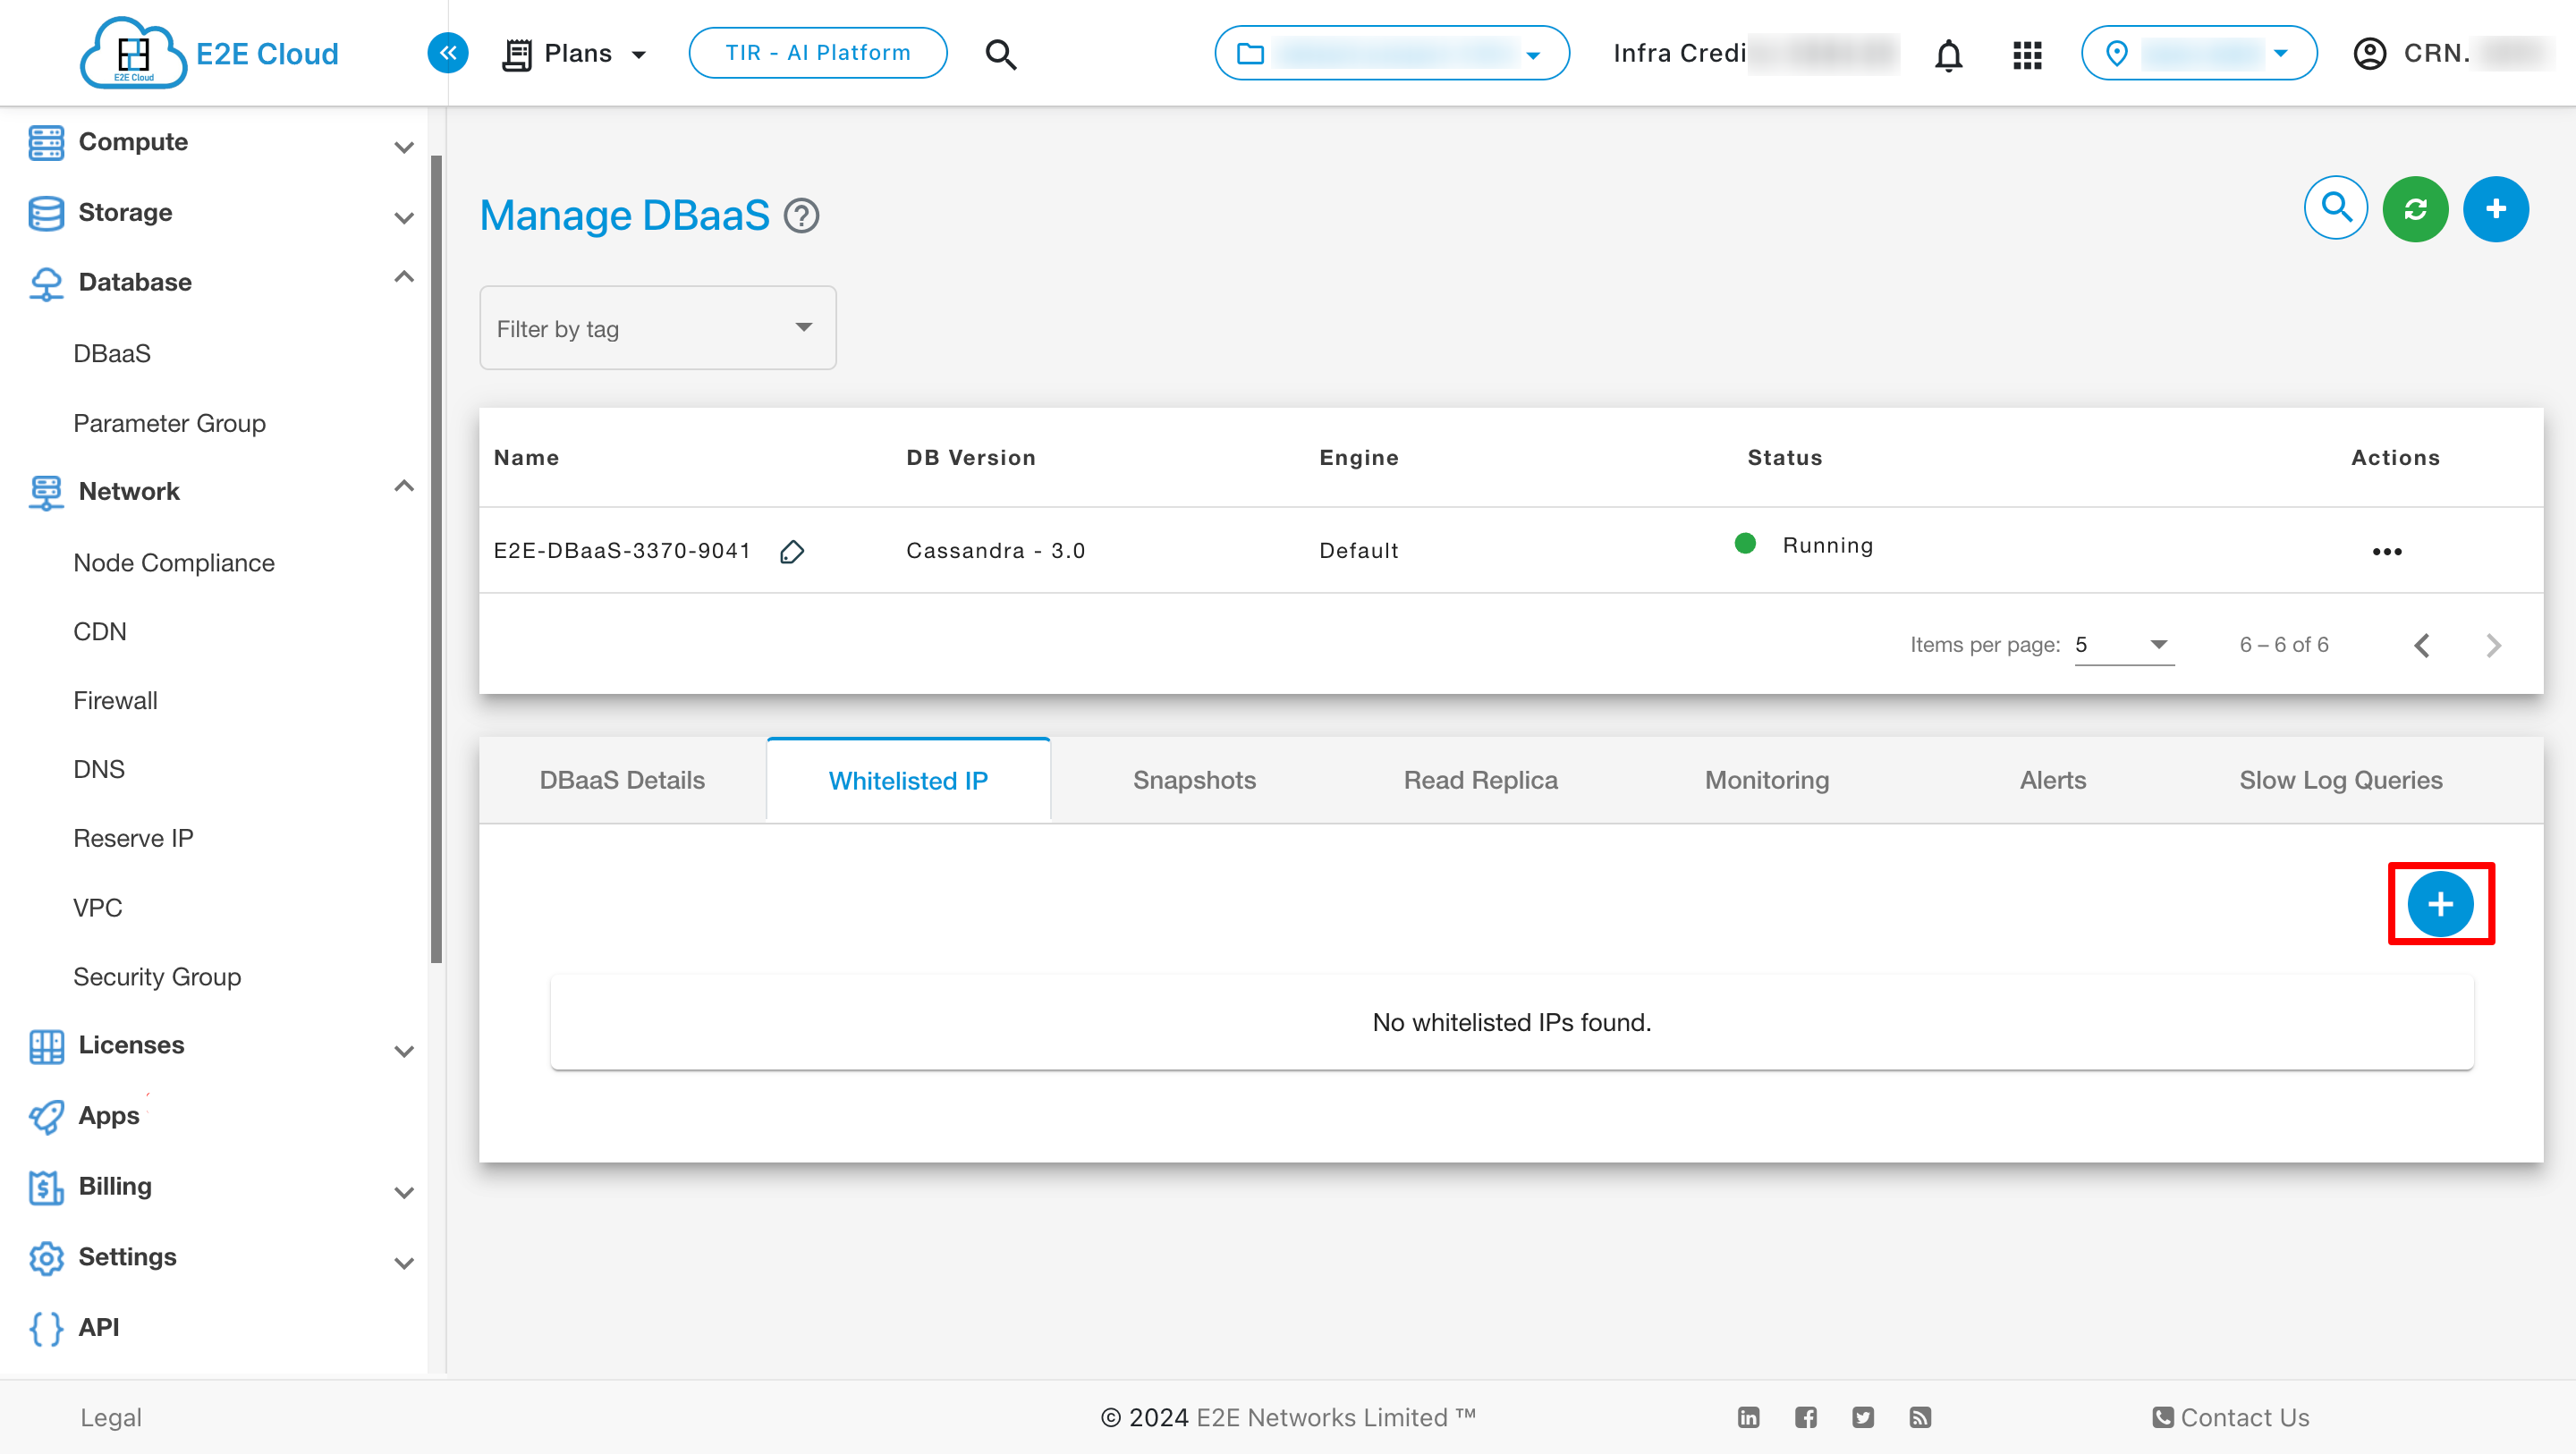The height and width of the screenshot is (1454, 2576).
Task: Click Contact Us in footer
Action: tap(2231, 1417)
